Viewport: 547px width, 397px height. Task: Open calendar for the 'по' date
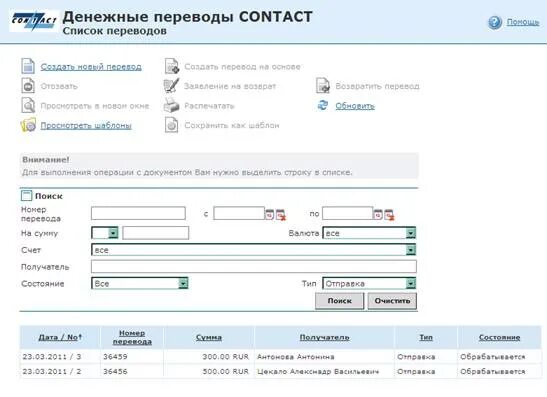tap(378, 214)
